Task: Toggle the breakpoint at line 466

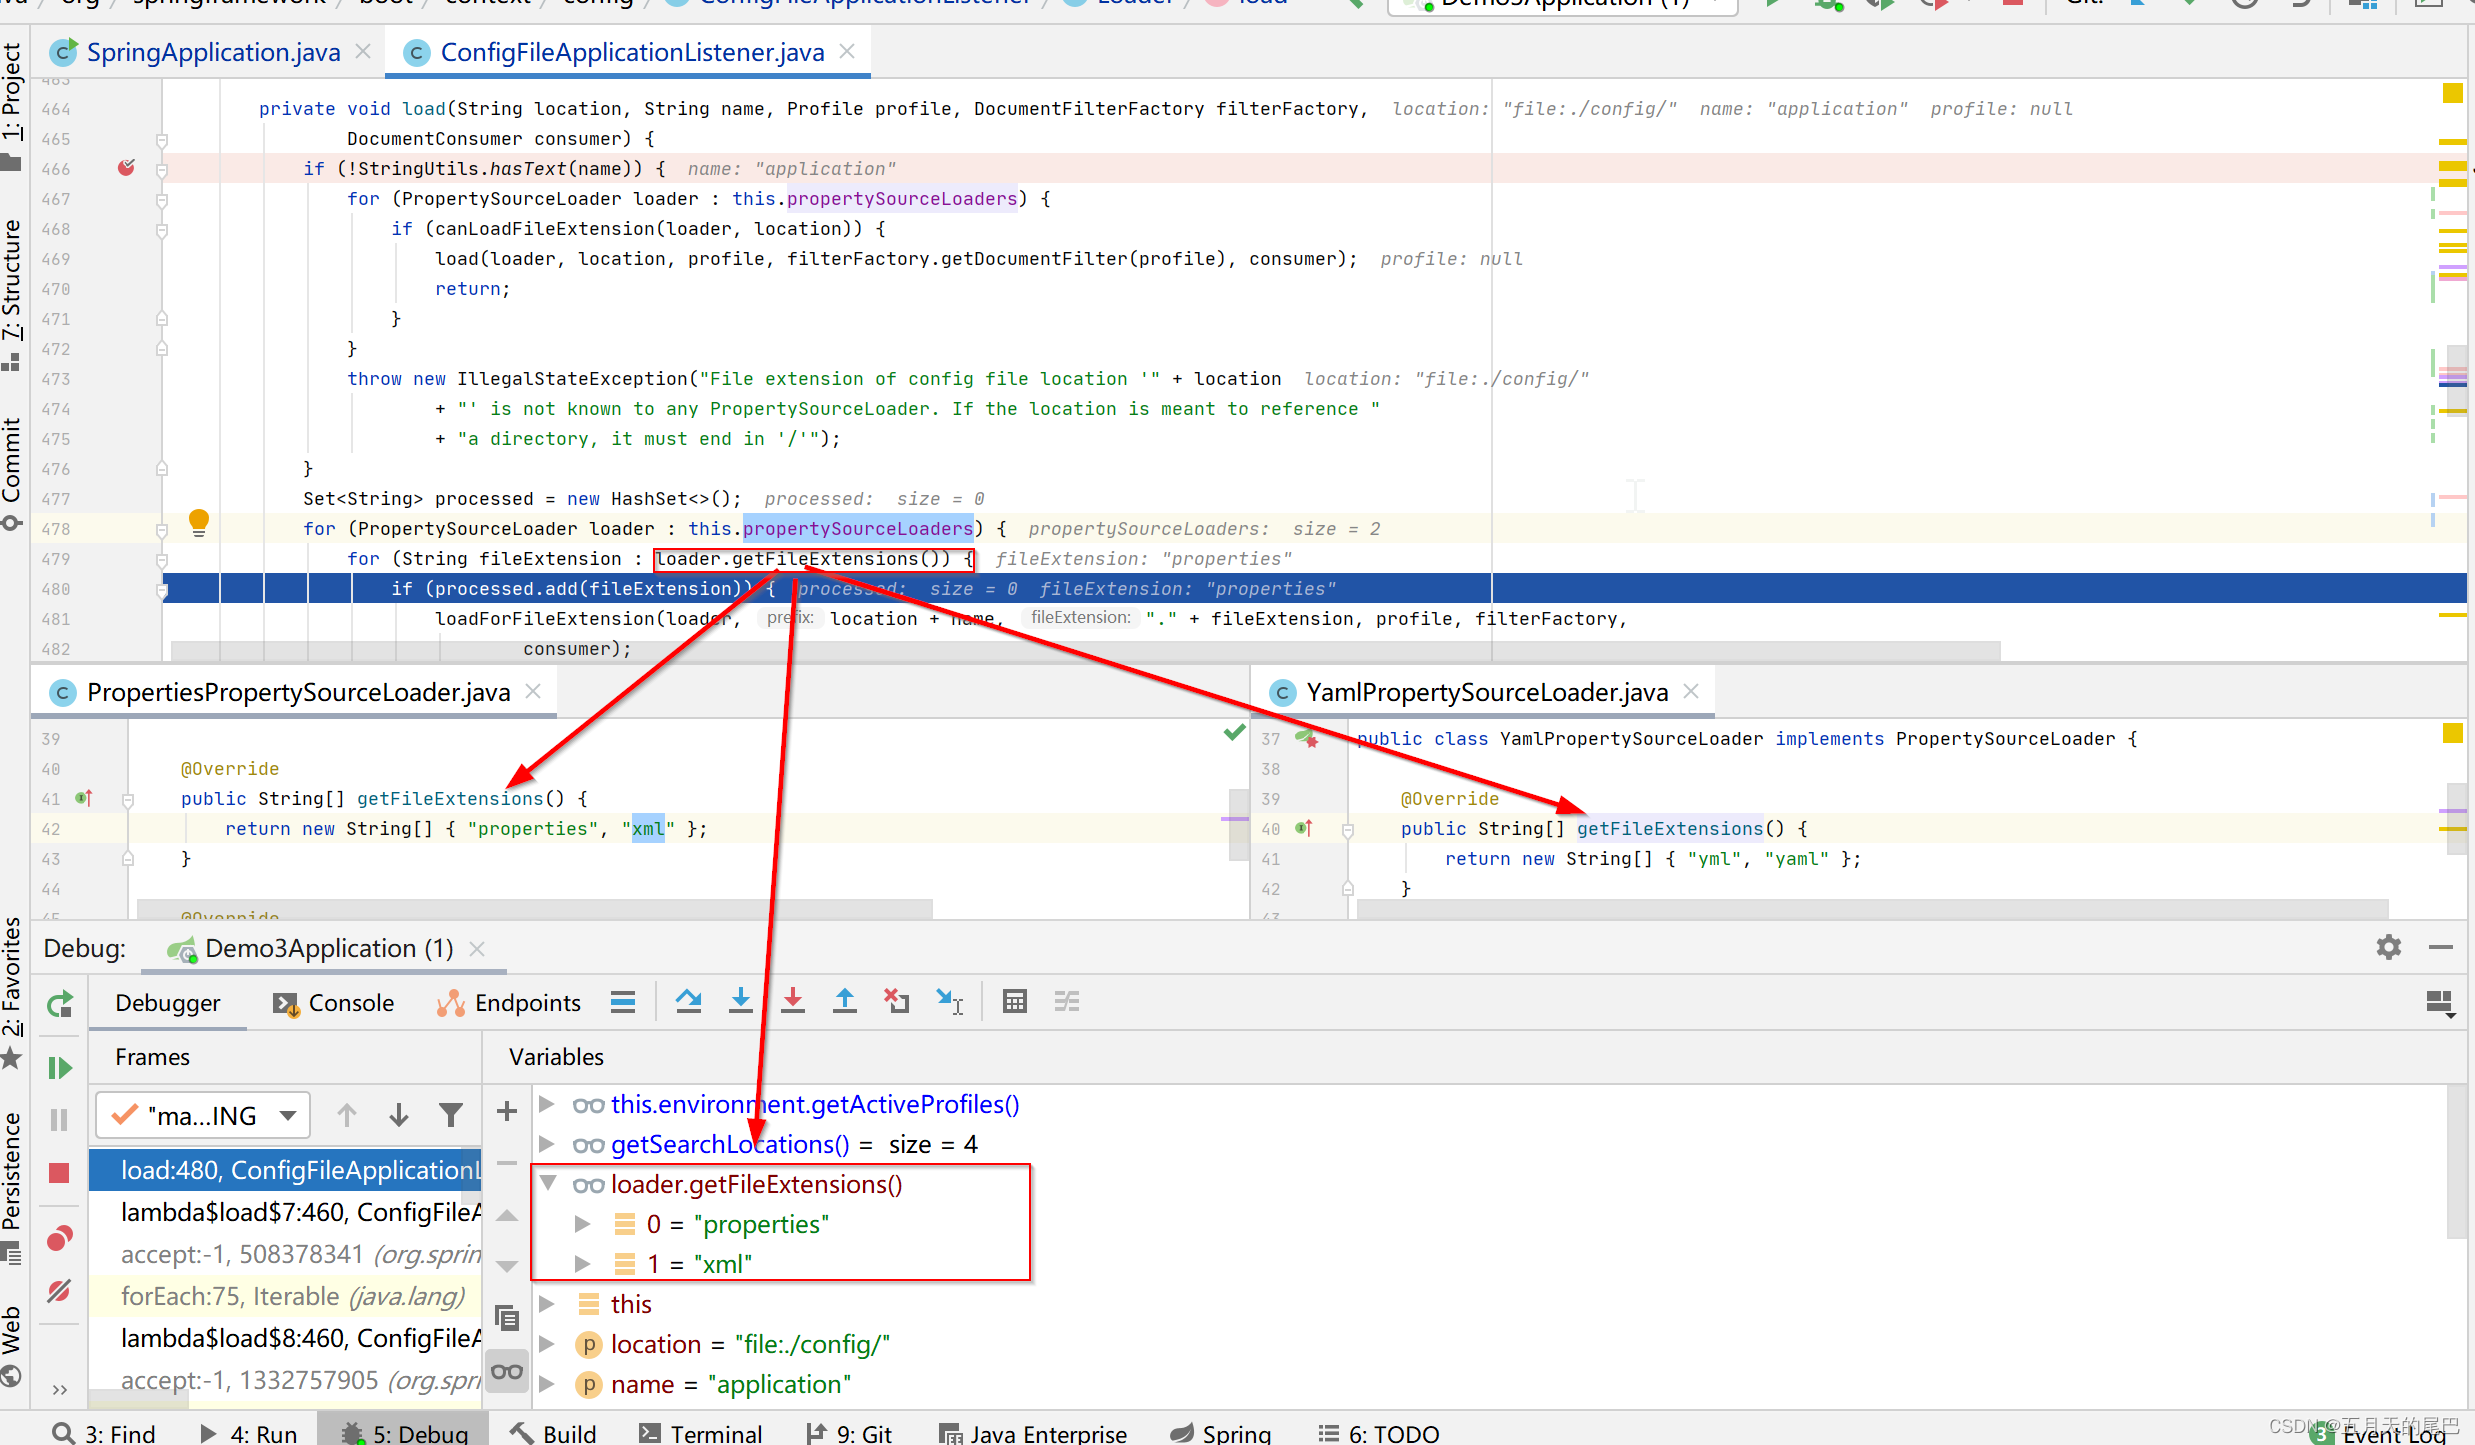Action: click(126, 168)
